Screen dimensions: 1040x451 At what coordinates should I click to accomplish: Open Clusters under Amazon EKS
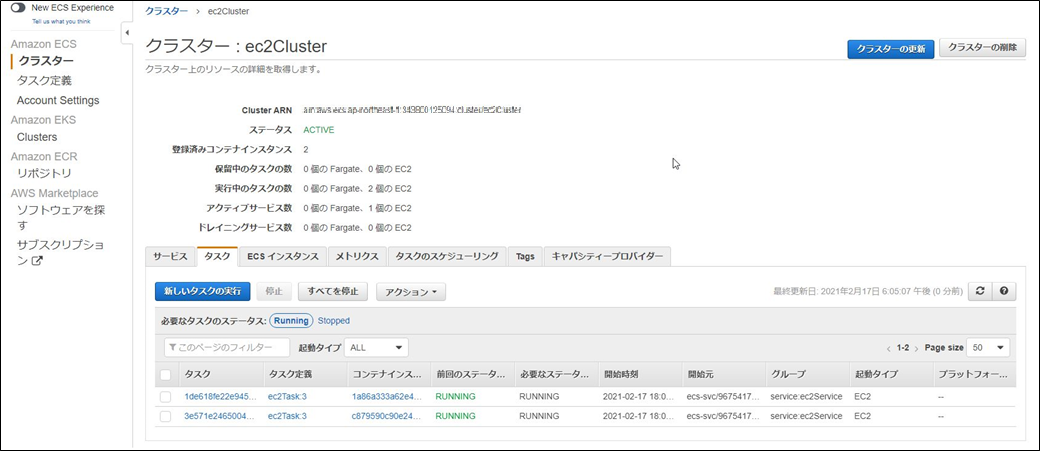coord(36,137)
